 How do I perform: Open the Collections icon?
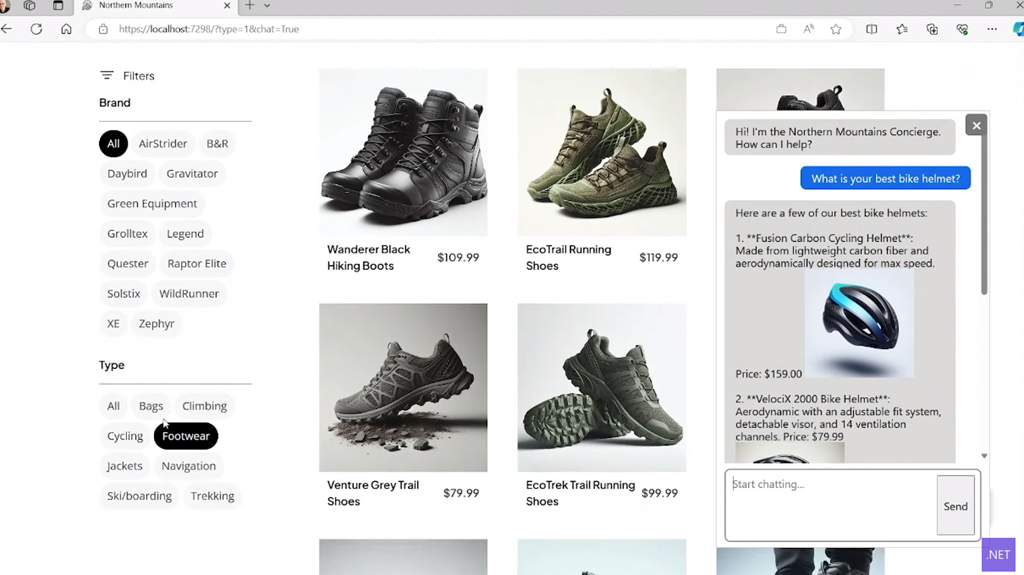pyautogui.click(x=932, y=29)
